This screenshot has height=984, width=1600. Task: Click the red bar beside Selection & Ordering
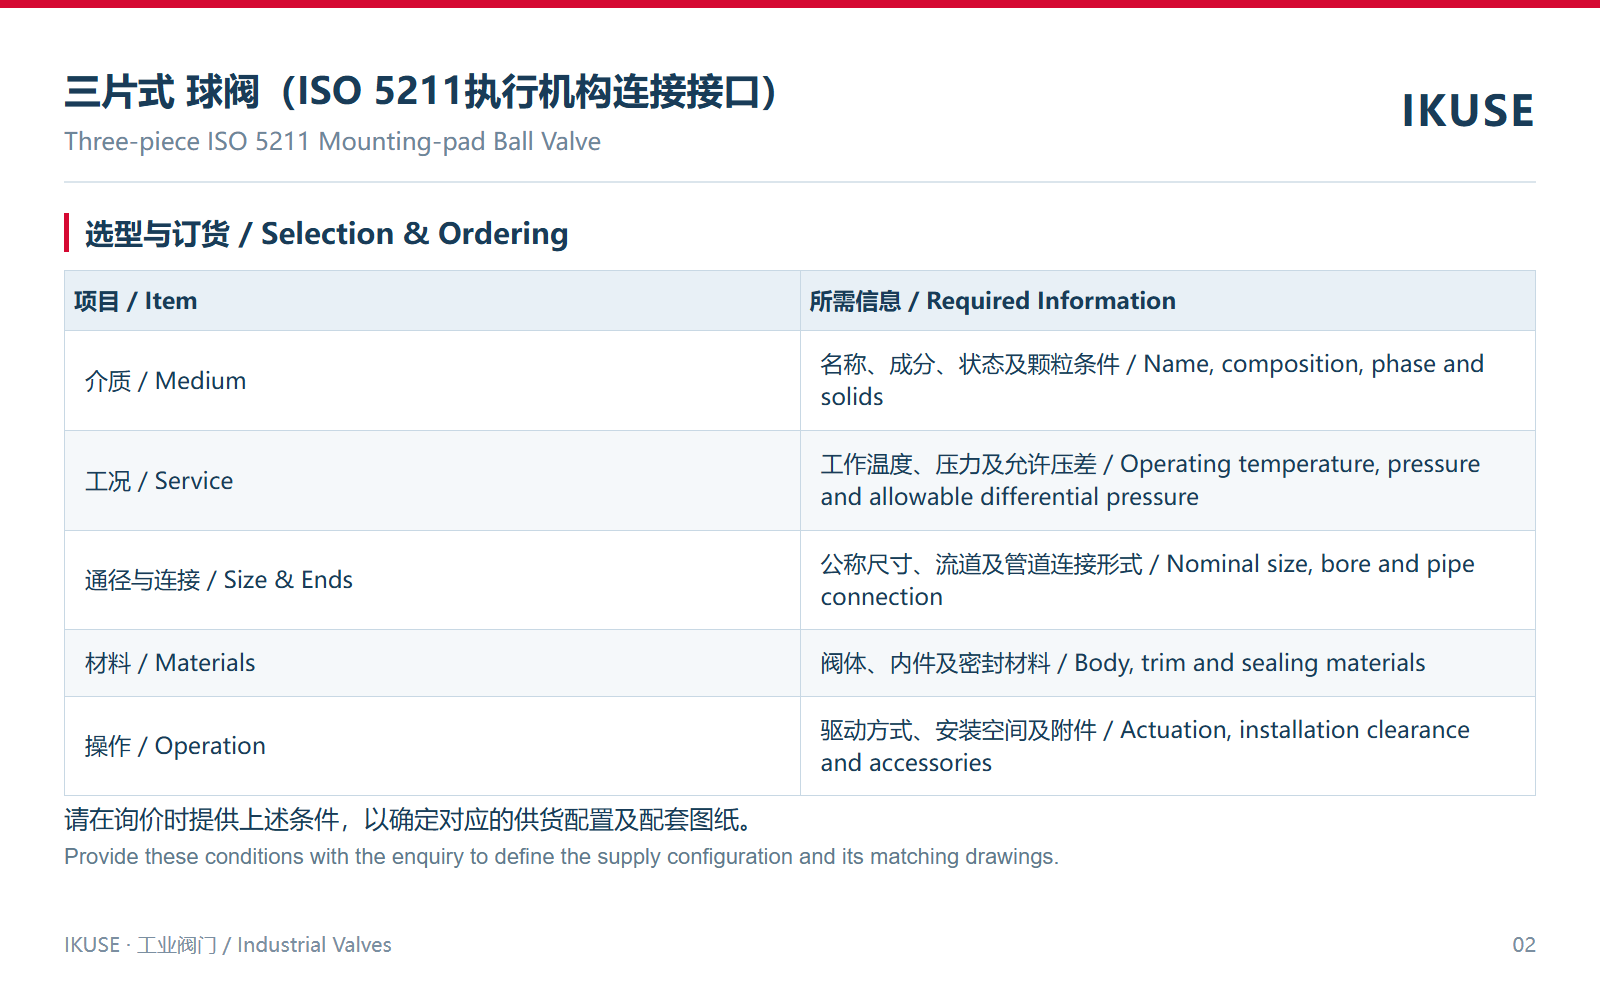67,233
